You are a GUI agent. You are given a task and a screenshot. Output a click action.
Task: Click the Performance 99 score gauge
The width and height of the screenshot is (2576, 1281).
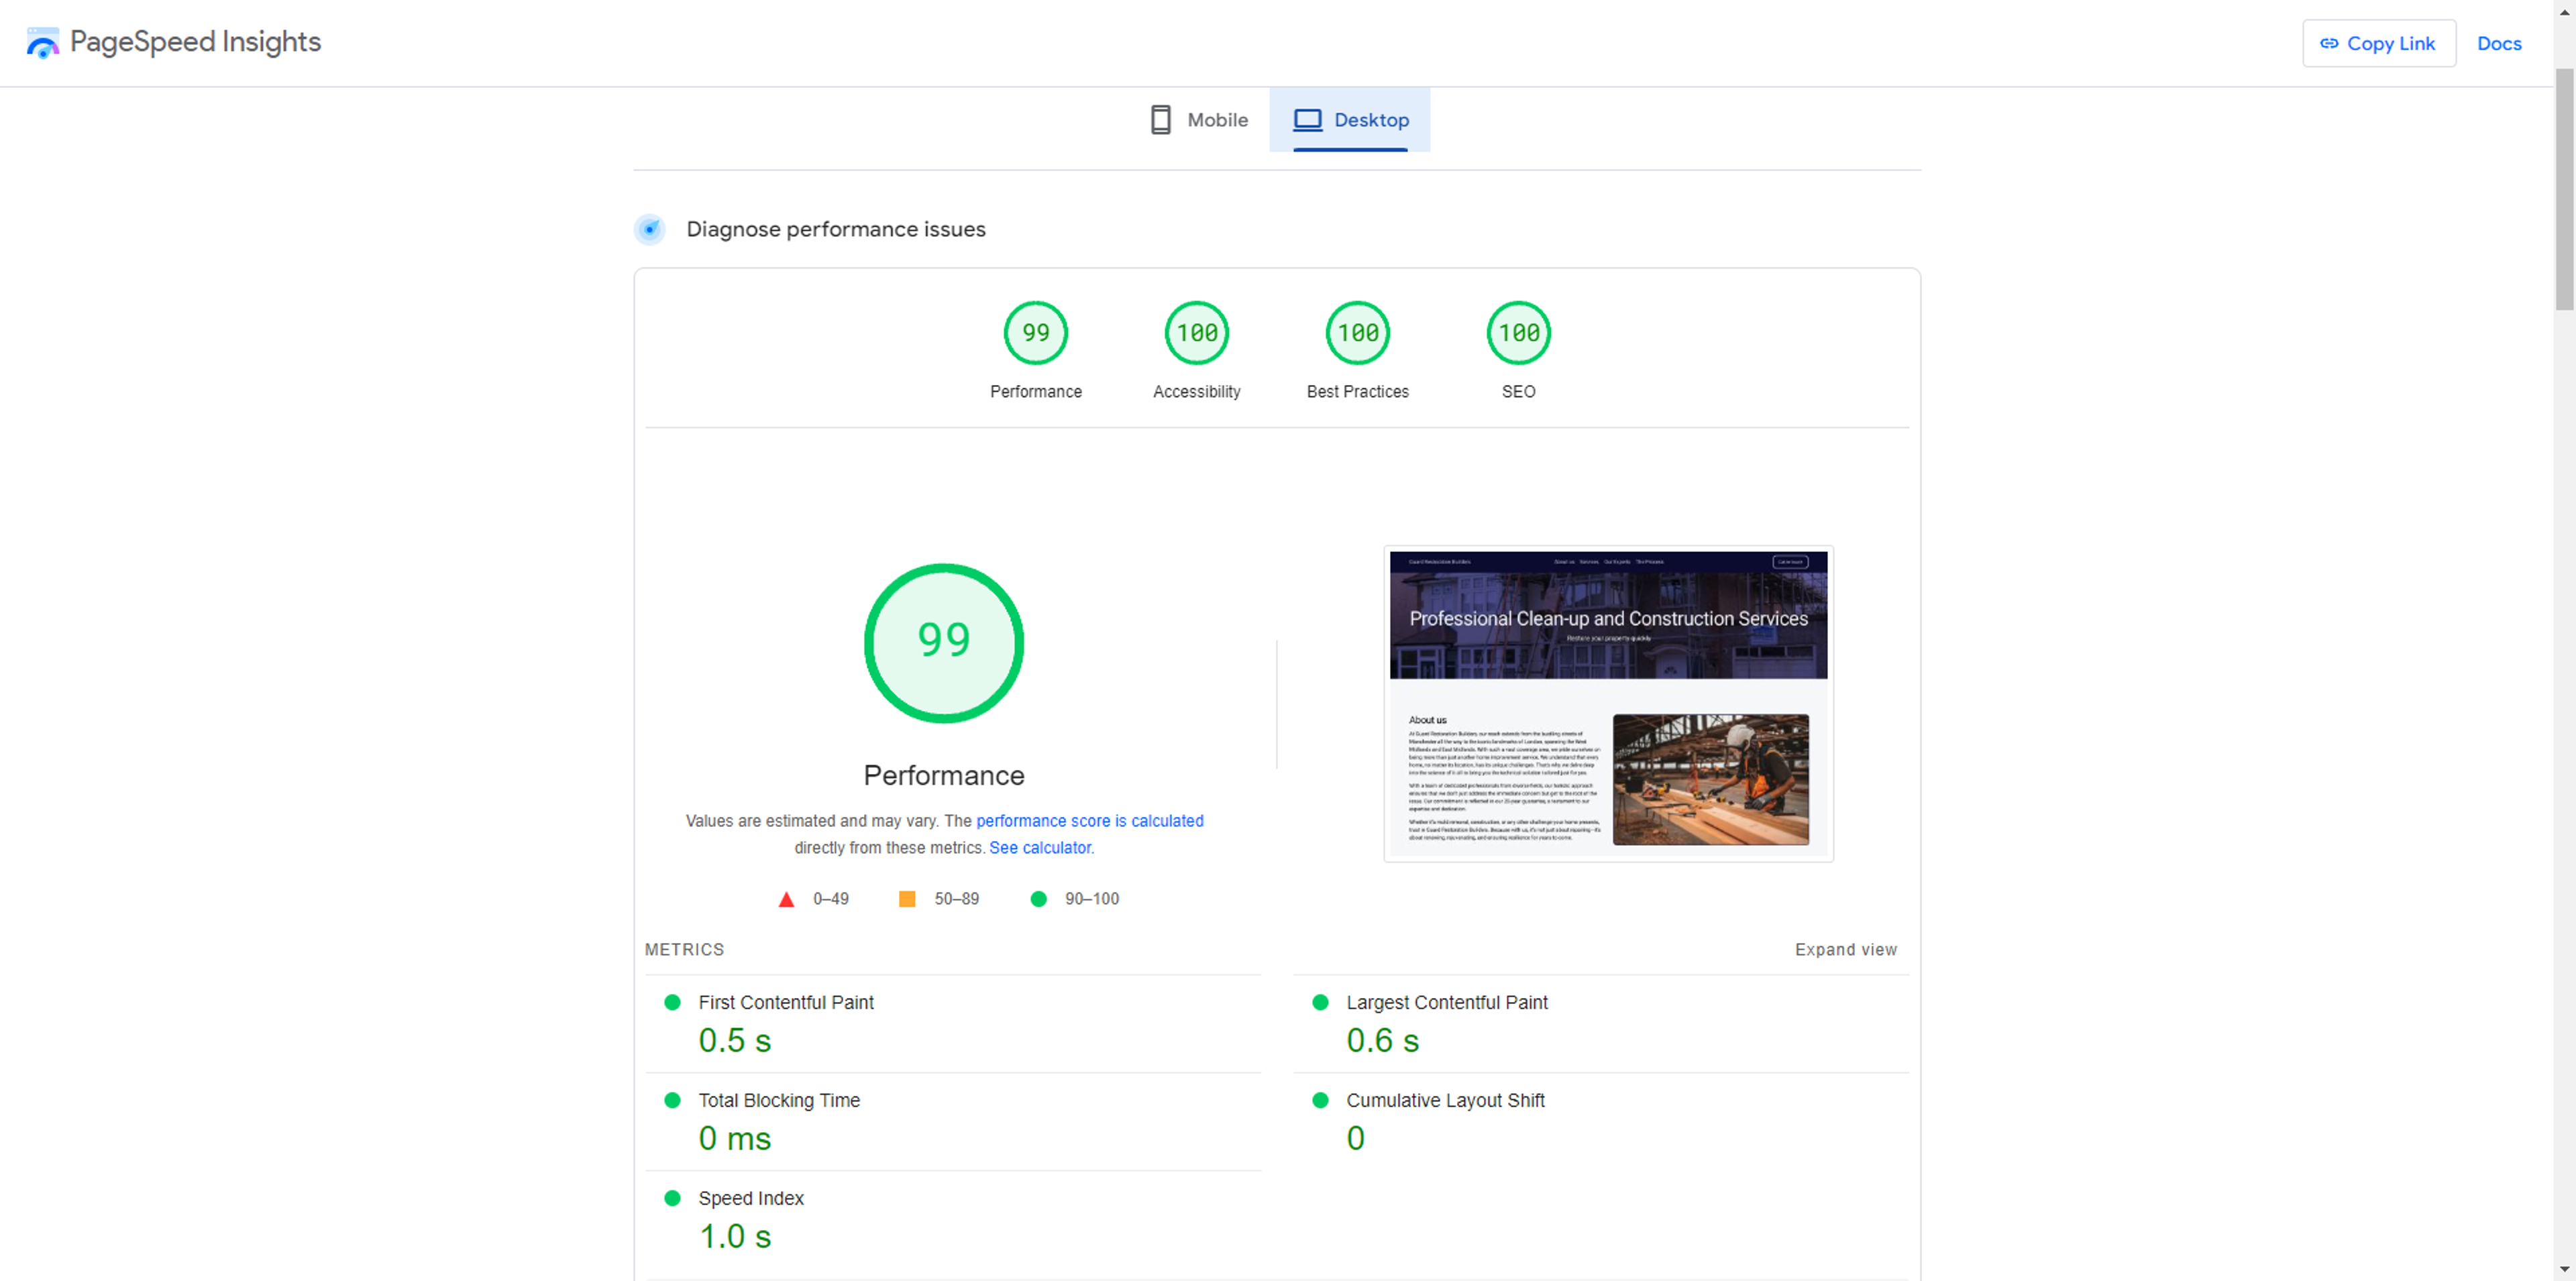[x=1035, y=333]
